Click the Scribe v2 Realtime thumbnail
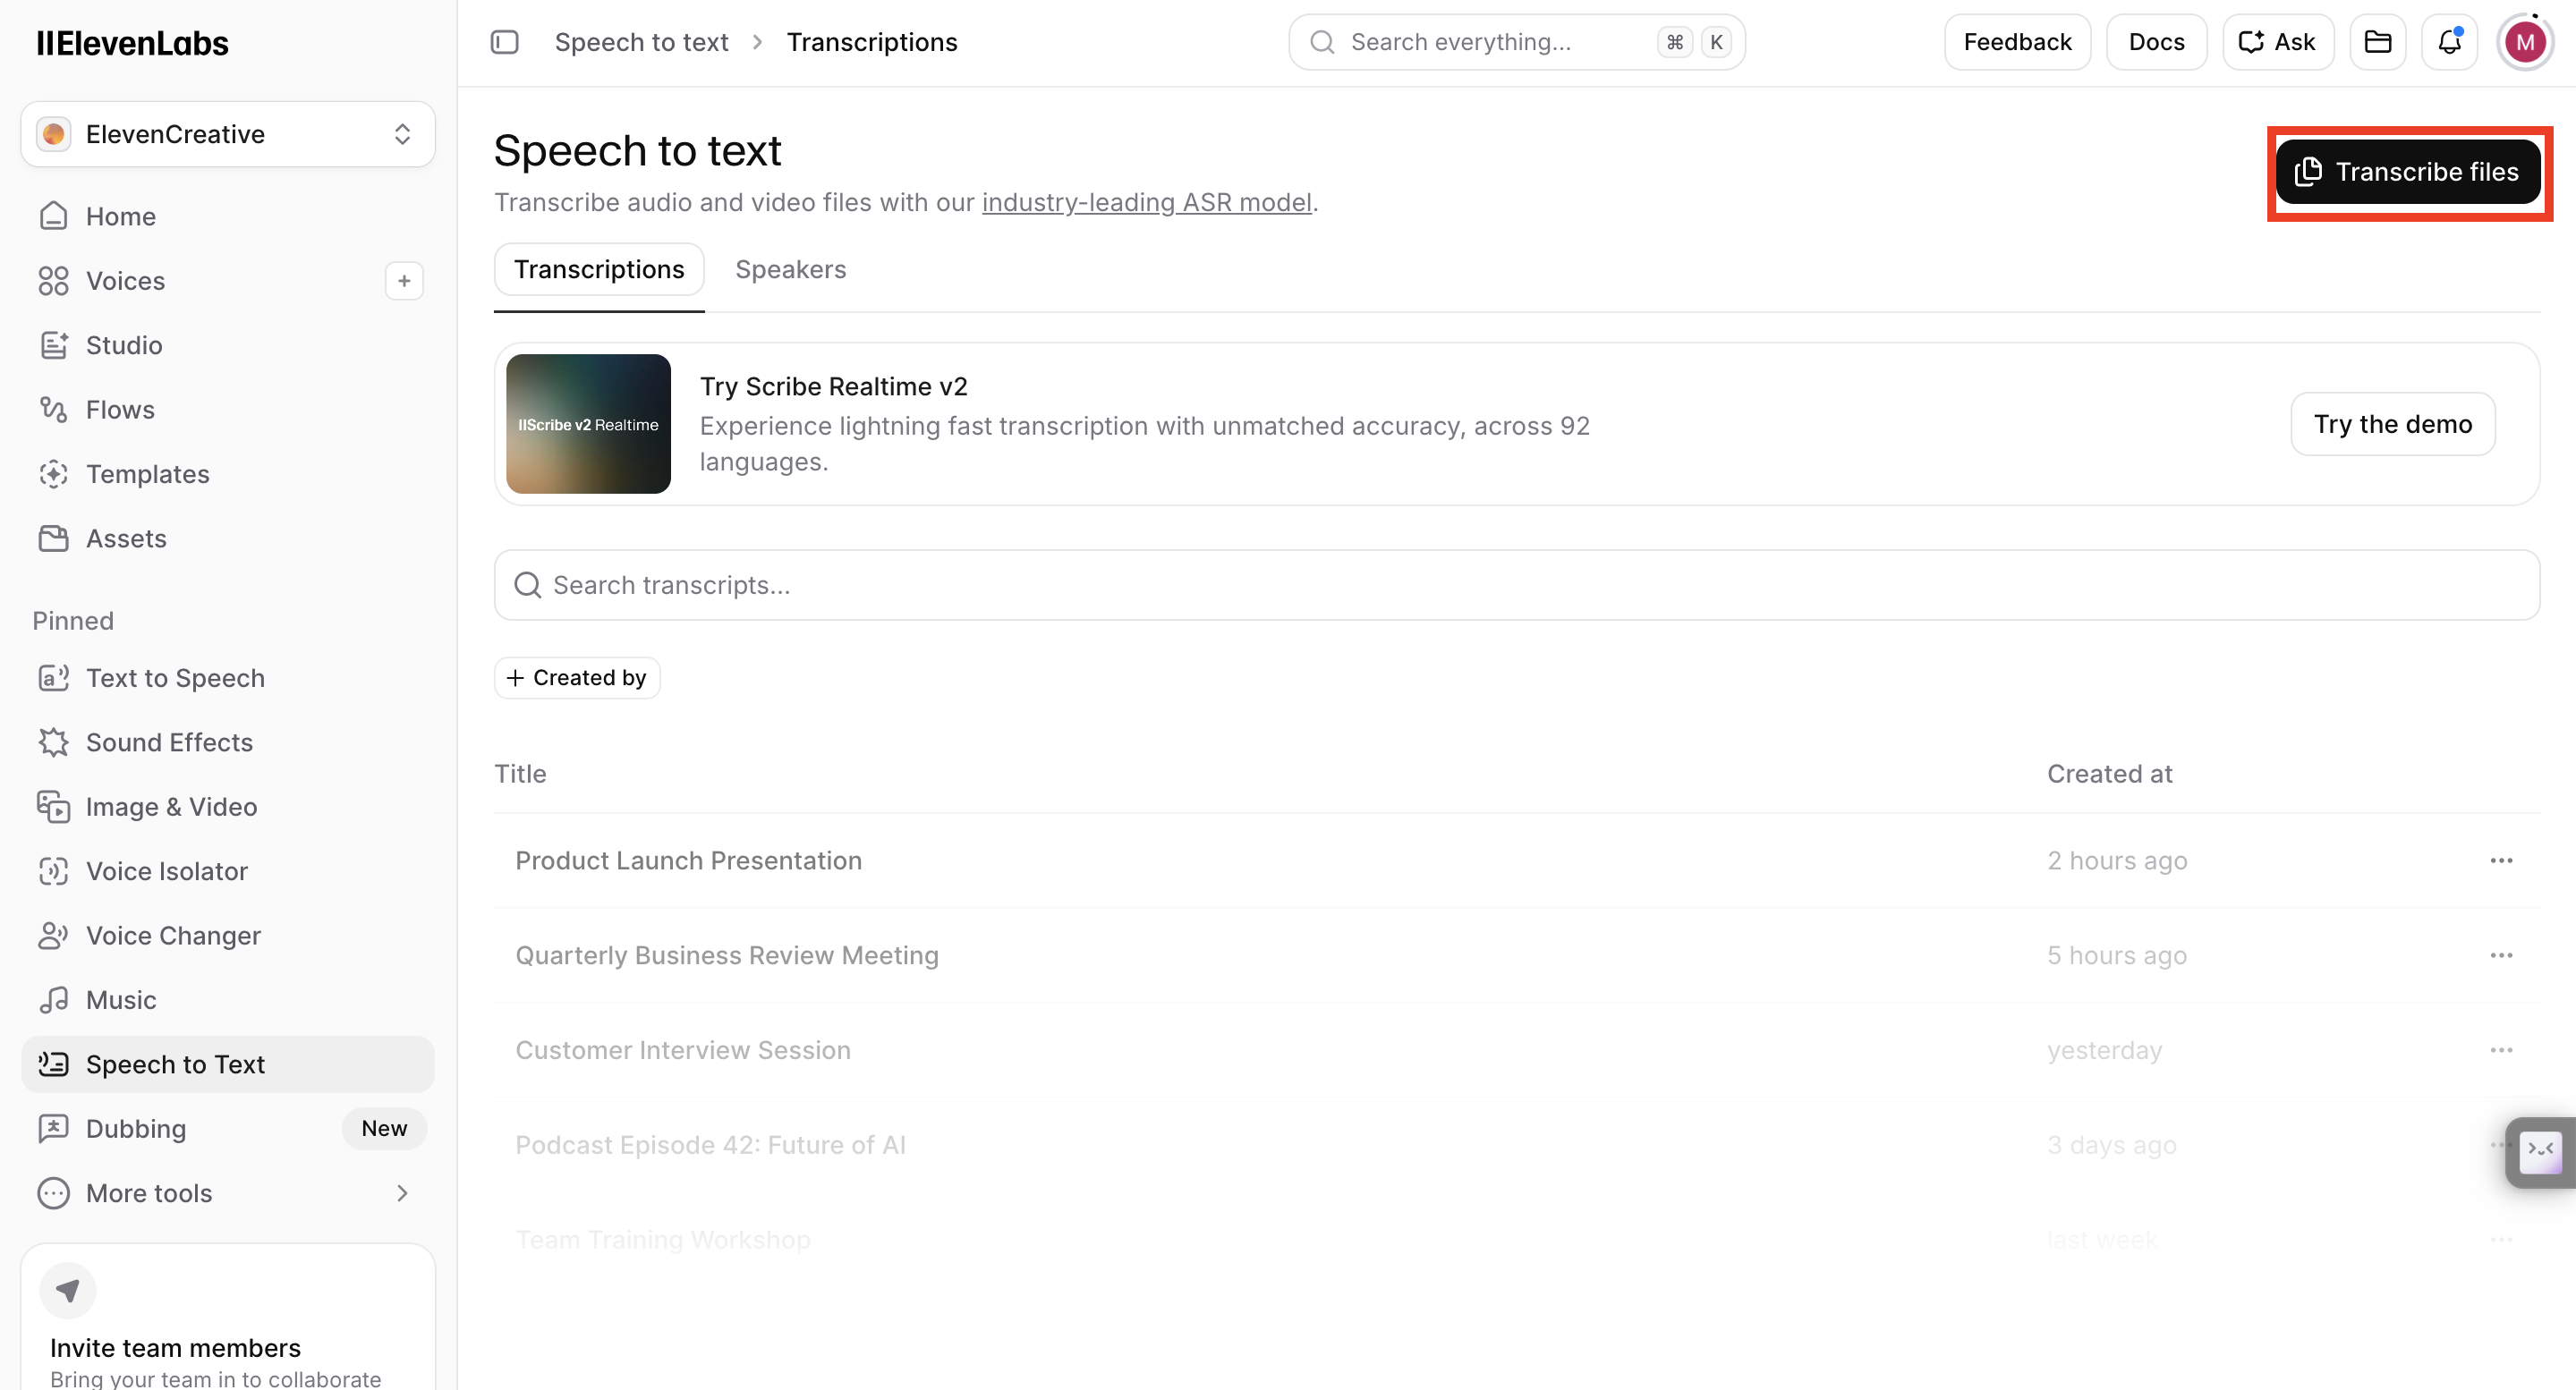 588,424
